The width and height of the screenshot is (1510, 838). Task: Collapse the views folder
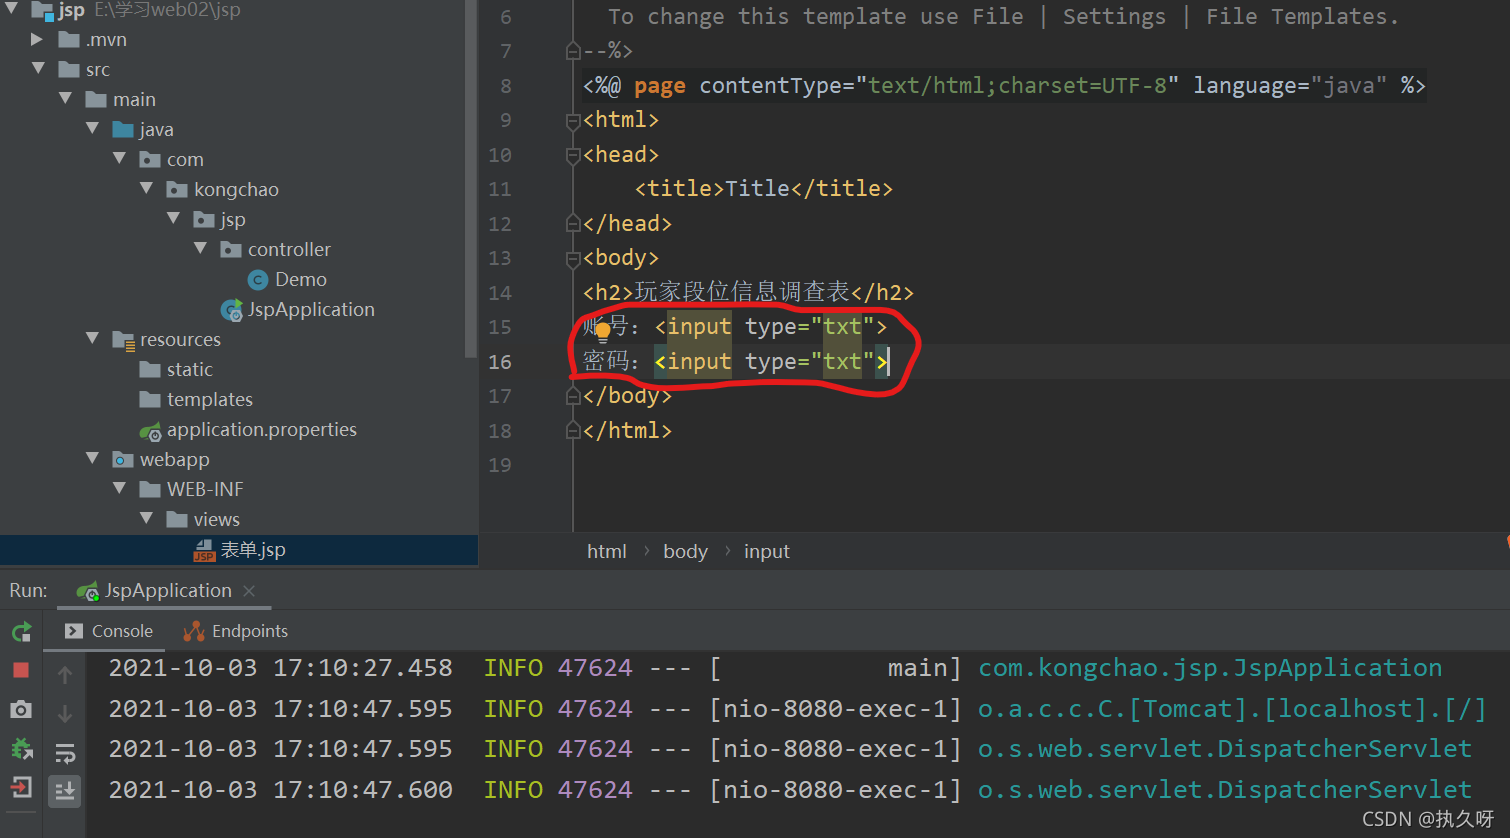tap(147, 518)
